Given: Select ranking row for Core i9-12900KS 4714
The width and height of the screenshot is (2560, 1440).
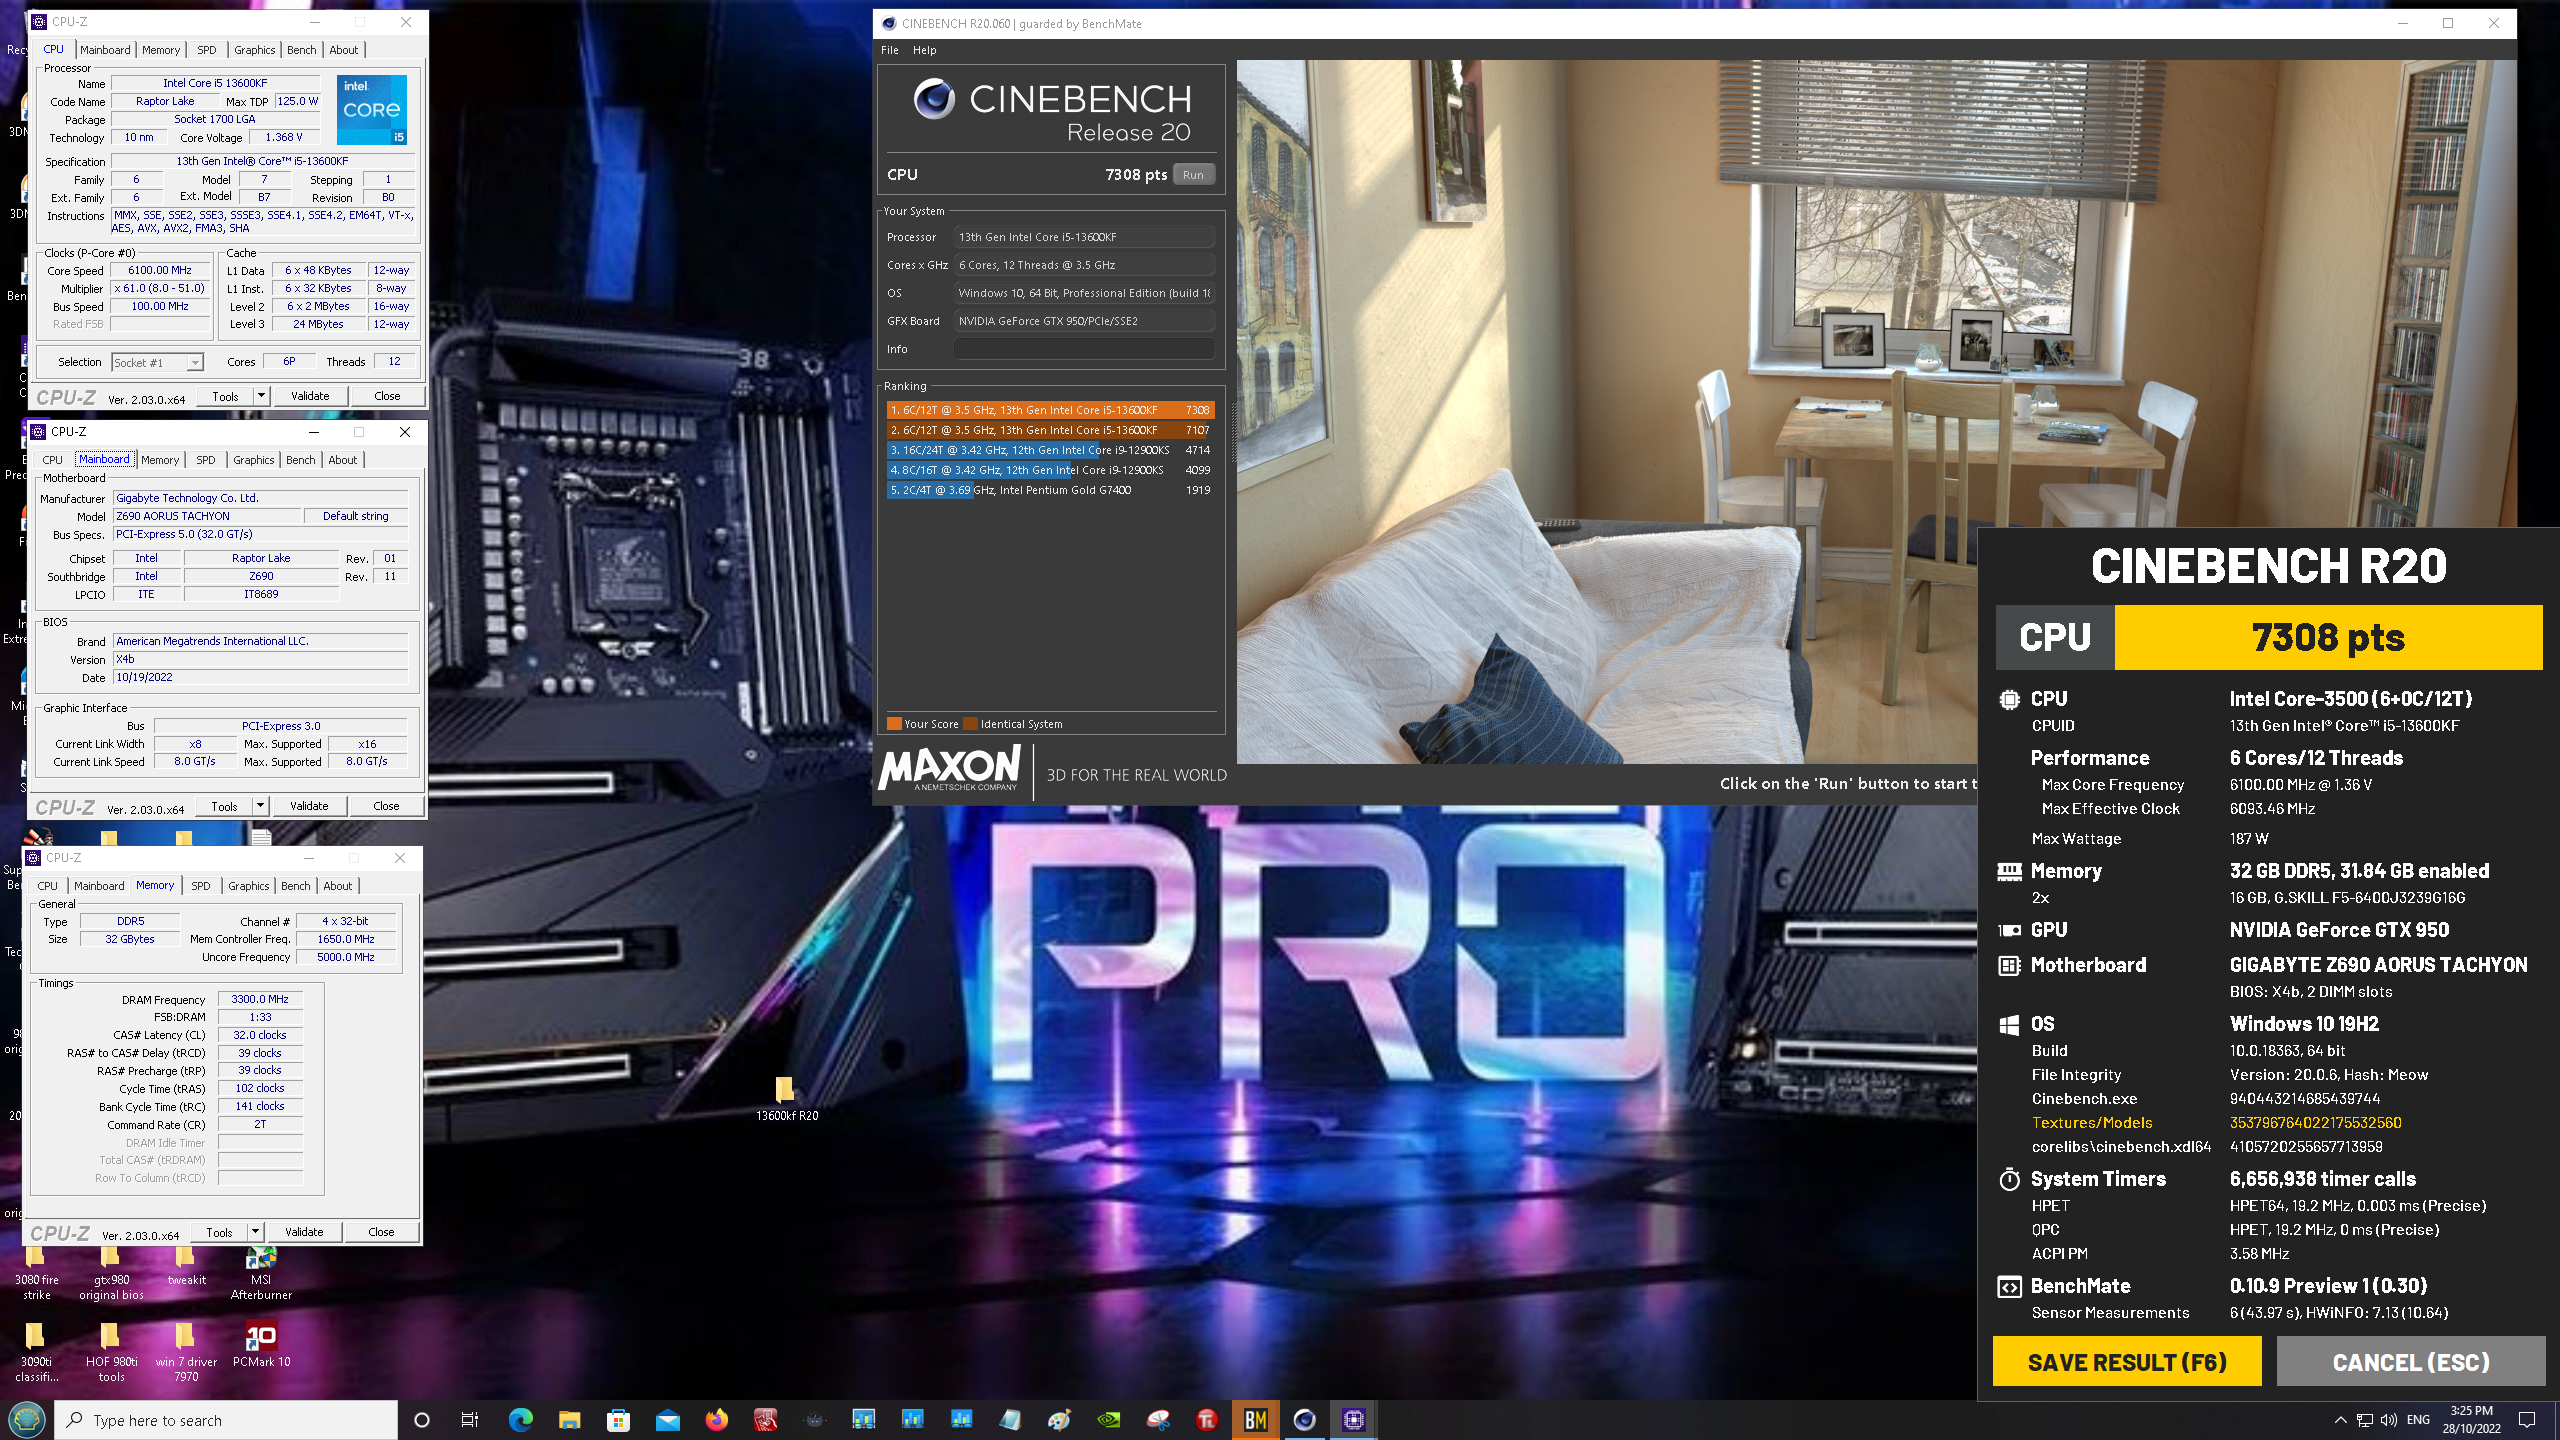Looking at the screenshot, I should coord(1050,450).
